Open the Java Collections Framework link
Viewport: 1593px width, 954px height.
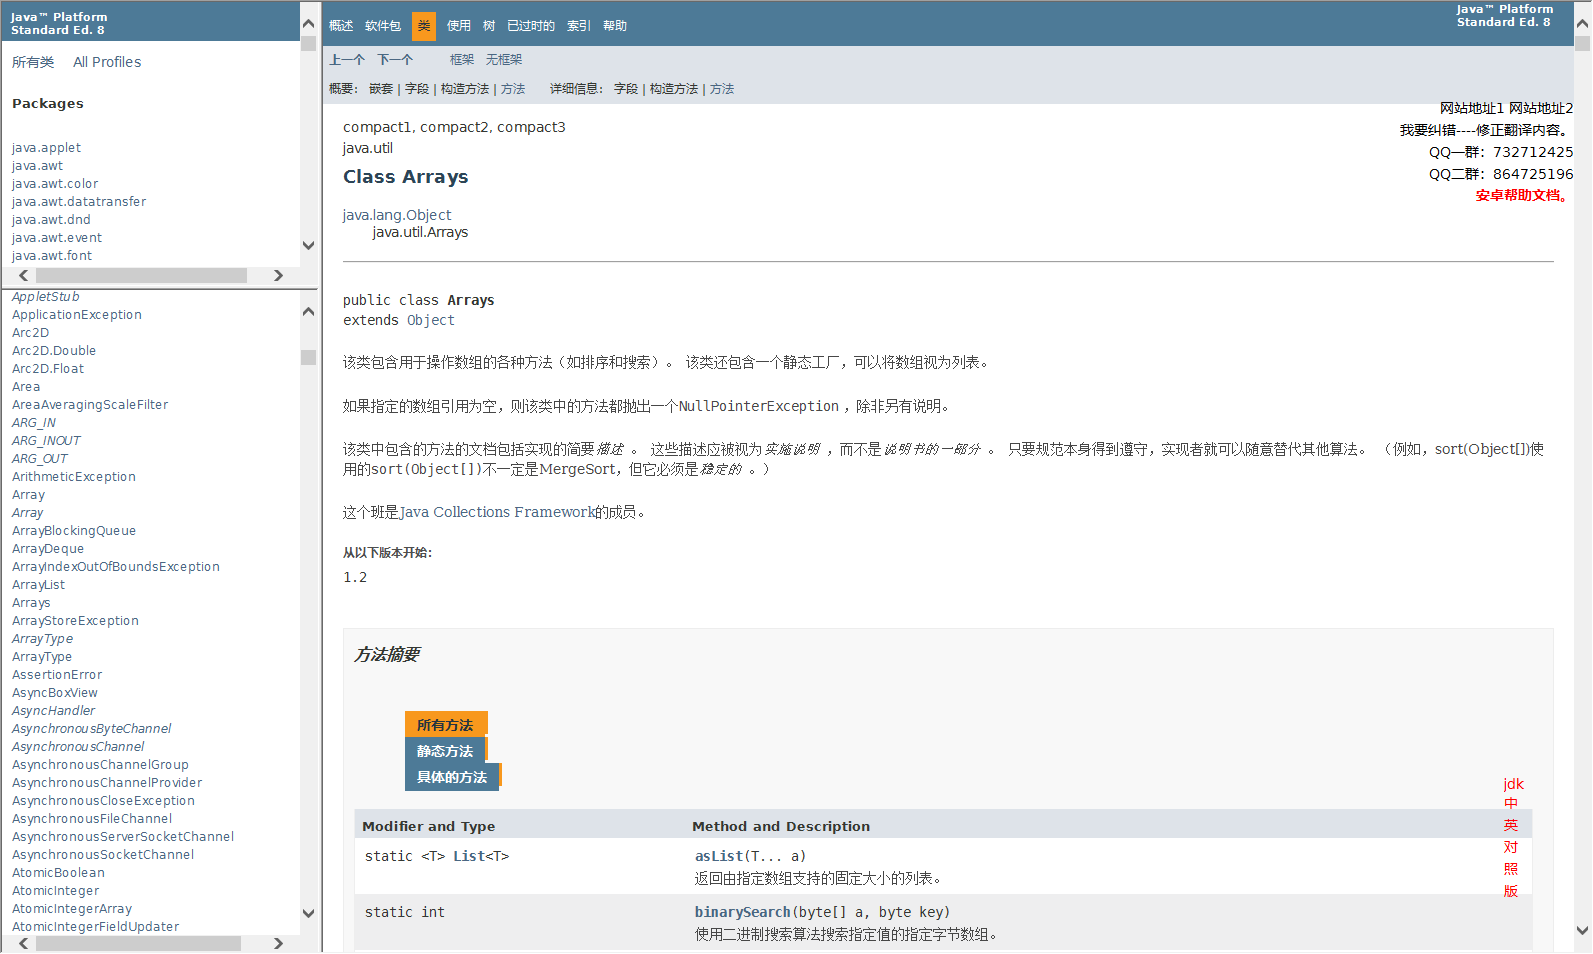[x=497, y=512]
